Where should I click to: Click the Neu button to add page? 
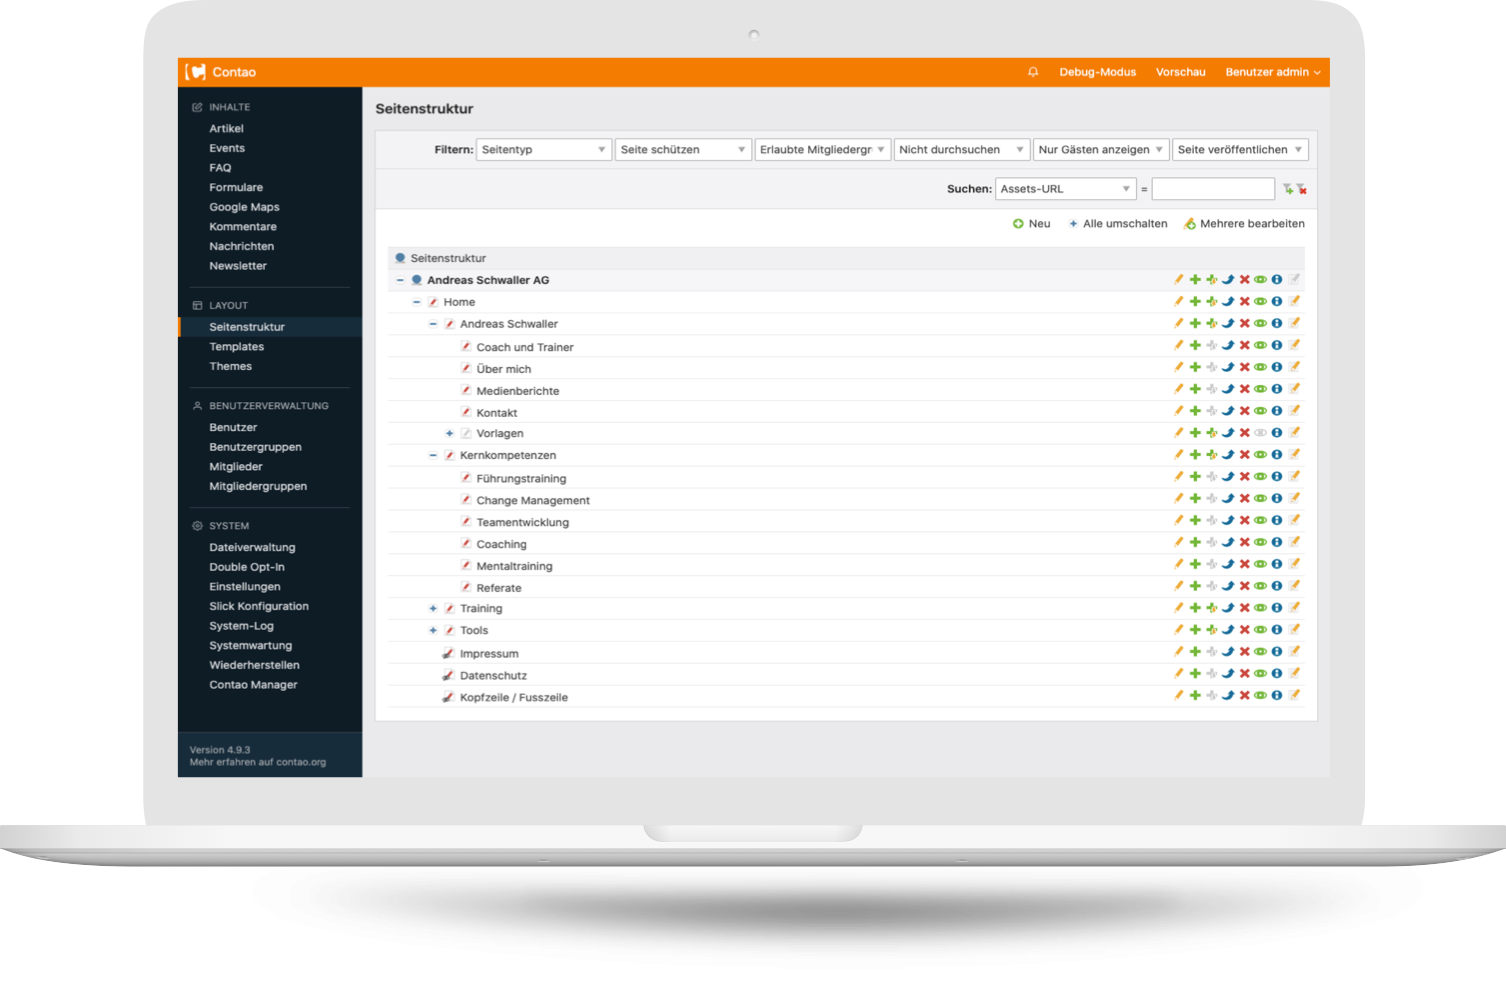(1032, 224)
